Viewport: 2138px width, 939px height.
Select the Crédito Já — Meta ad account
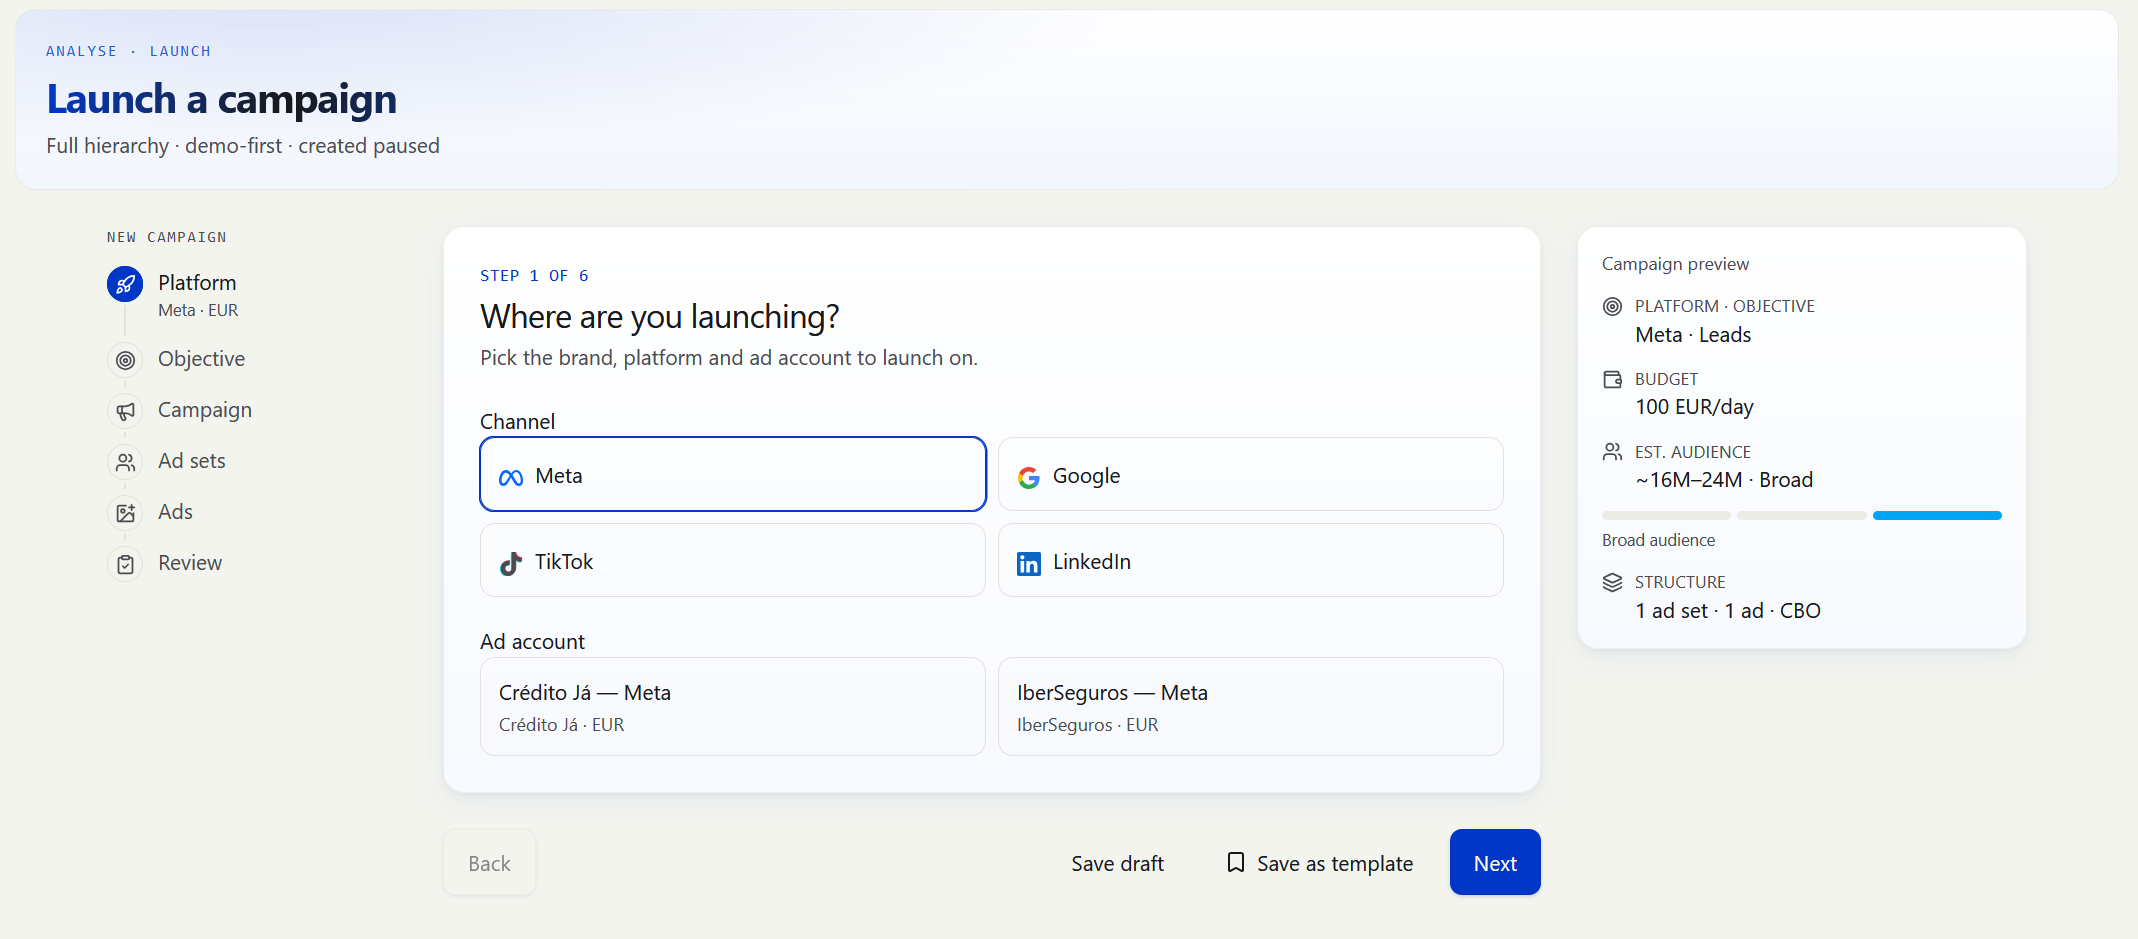733,706
